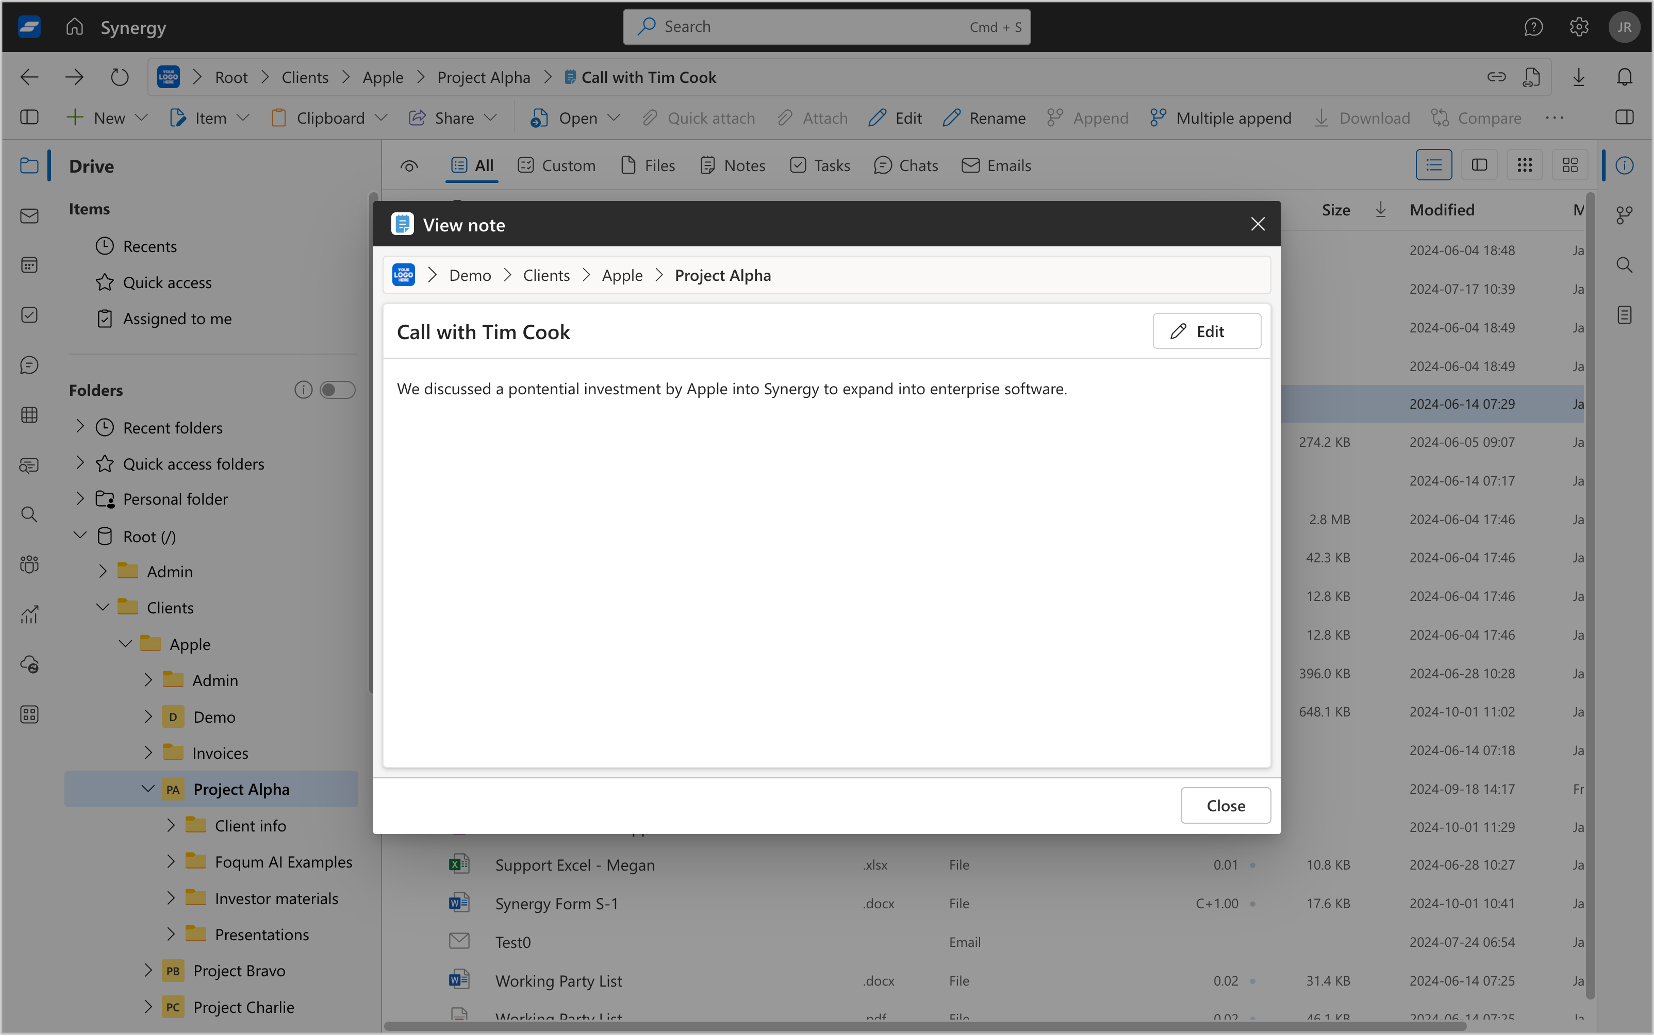Viewport: 1654px width, 1036px height.
Task: Open the chat bubble icon in left rail
Action: click(x=30, y=365)
